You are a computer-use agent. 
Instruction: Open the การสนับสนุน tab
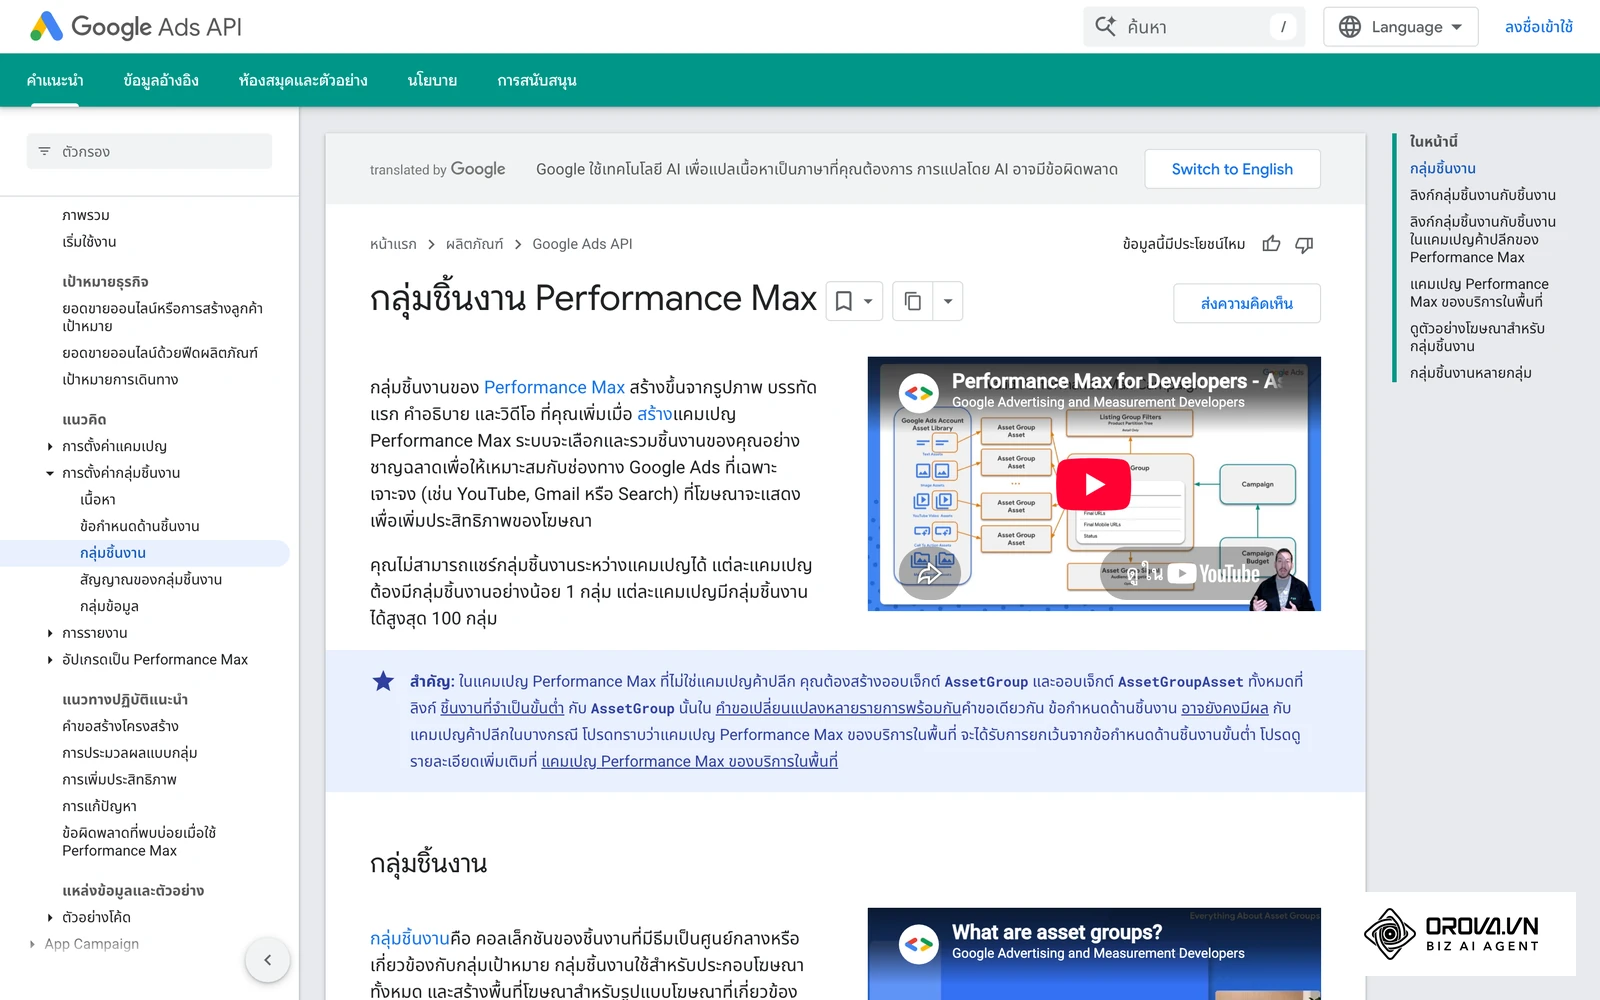[537, 80]
